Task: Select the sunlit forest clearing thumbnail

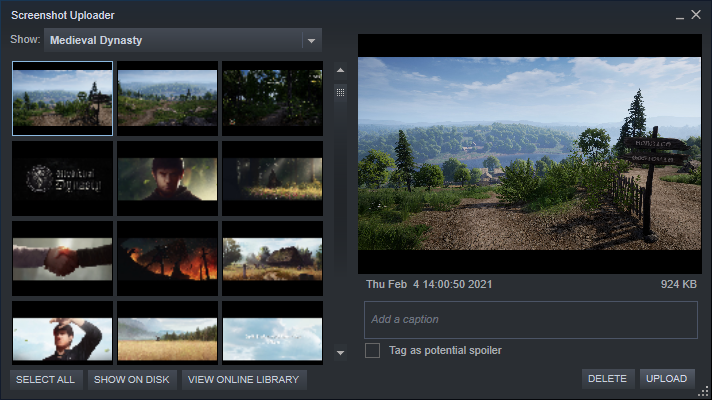Action: click(272, 178)
